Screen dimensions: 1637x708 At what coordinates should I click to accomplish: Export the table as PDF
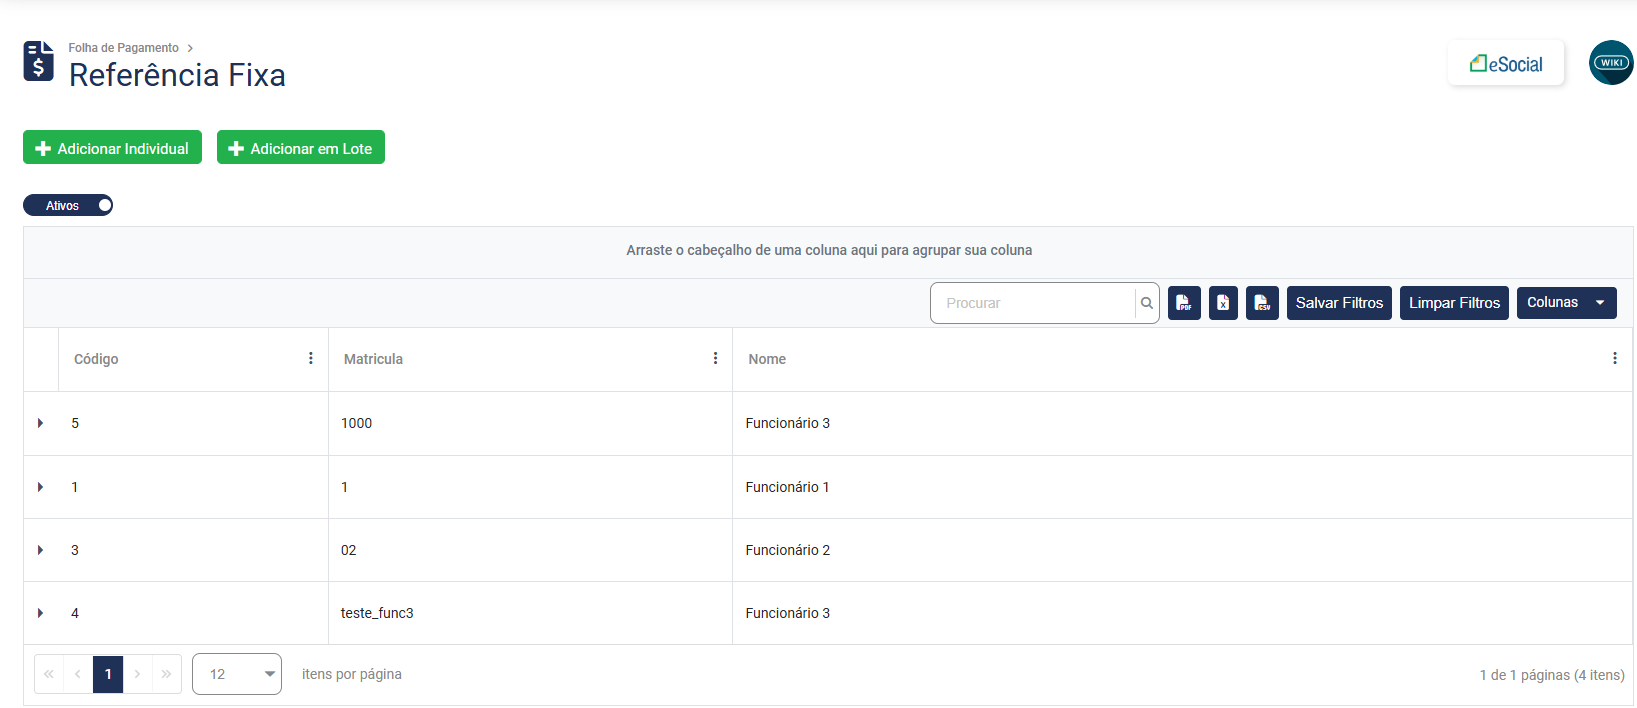(x=1184, y=303)
